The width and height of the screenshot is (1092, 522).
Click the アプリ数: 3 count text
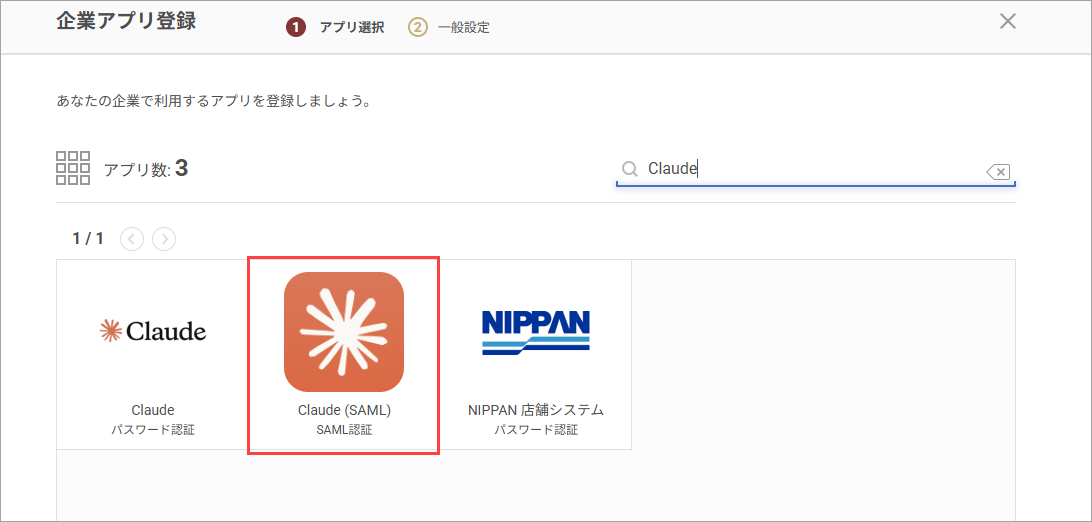coord(146,168)
